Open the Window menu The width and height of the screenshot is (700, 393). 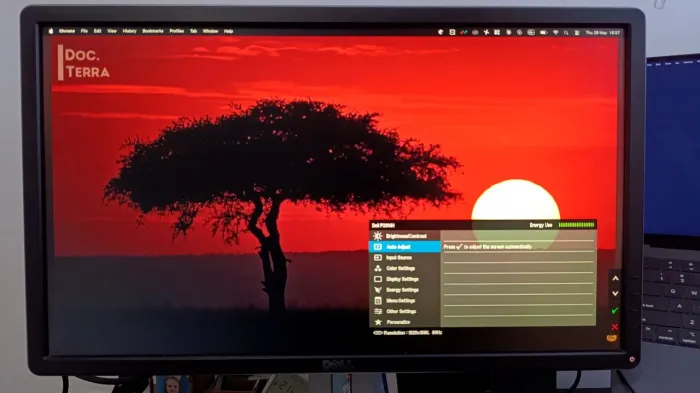click(x=210, y=31)
